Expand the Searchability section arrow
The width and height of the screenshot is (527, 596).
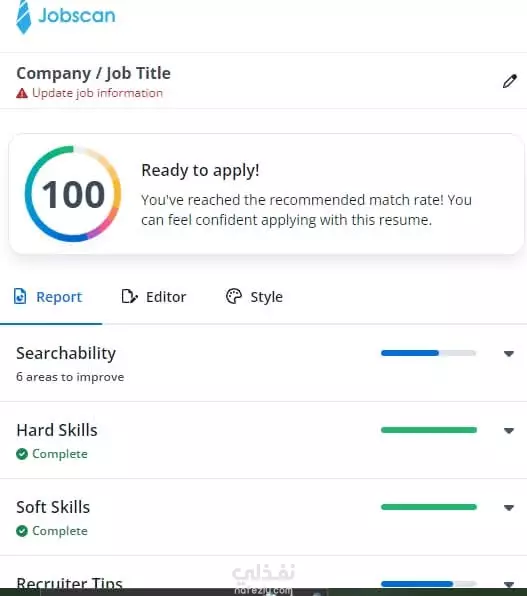[x=509, y=354]
